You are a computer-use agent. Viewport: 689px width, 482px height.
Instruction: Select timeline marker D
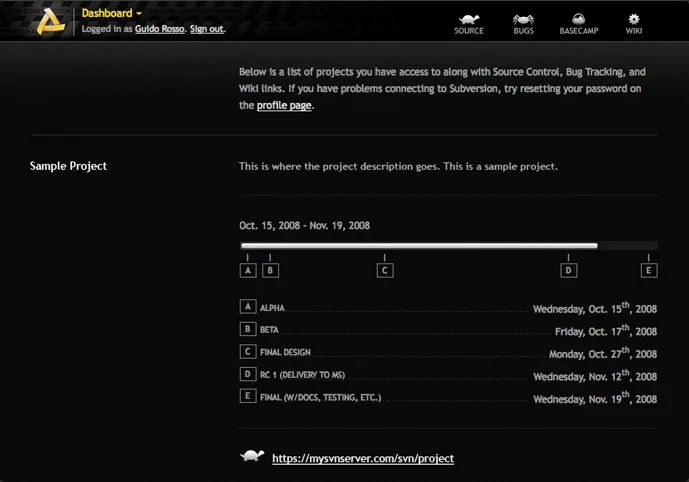tap(569, 270)
